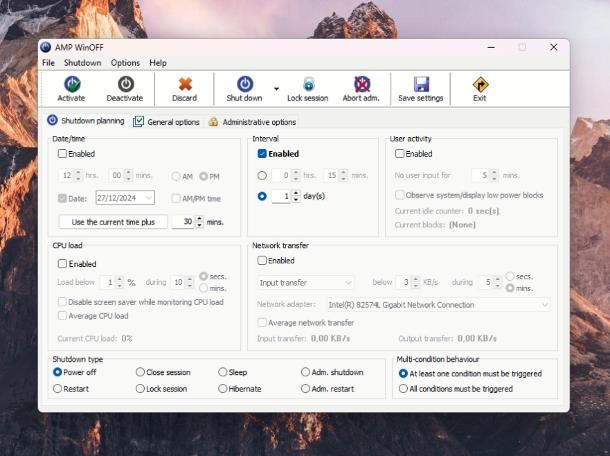Image resolution: width=610 pixels, height=456 pixels.
Task: Open the Options menu
Action: click(x=125, y=63)
